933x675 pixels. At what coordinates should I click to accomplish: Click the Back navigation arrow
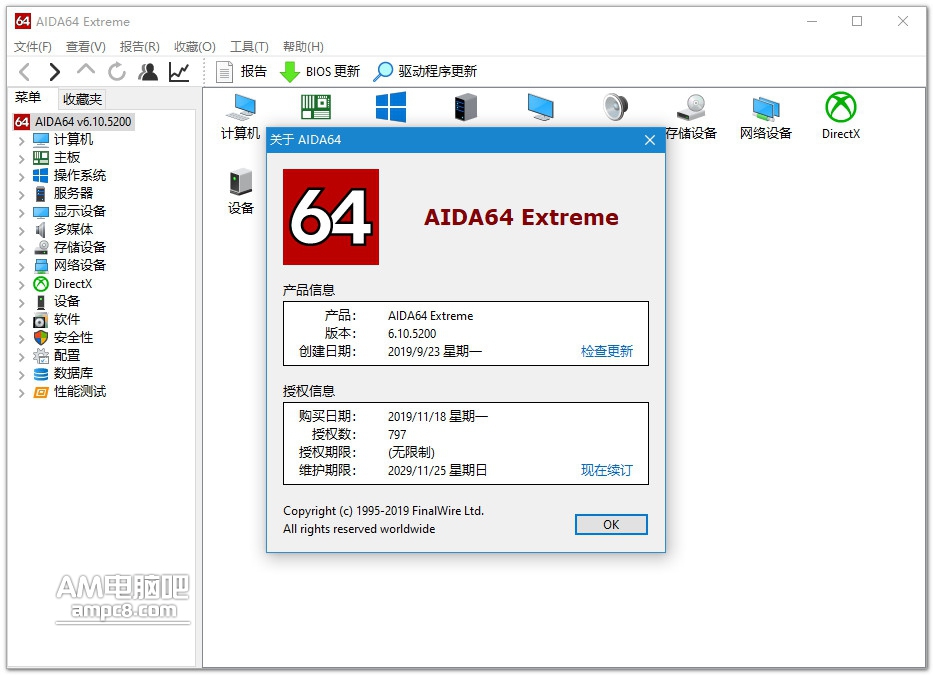pyautogui.click(x=24, y=72)
